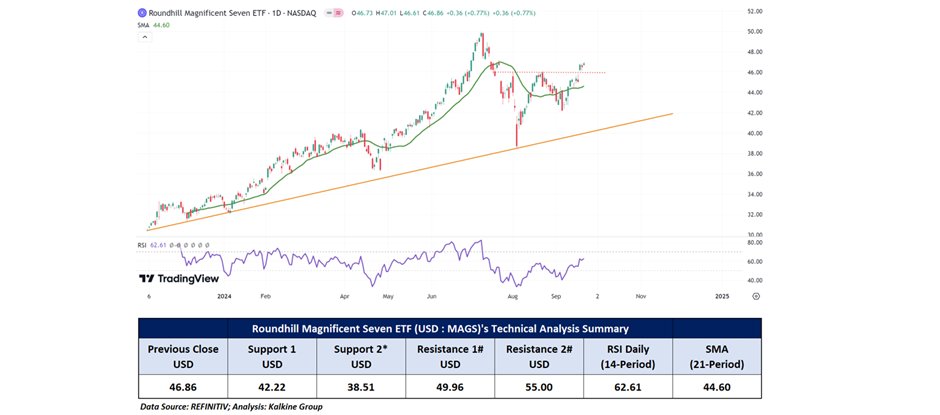This screenshot has height=415, width=940.
Task: Click the Data Source REFINITIV footnote
Action: tap(231, 407)
